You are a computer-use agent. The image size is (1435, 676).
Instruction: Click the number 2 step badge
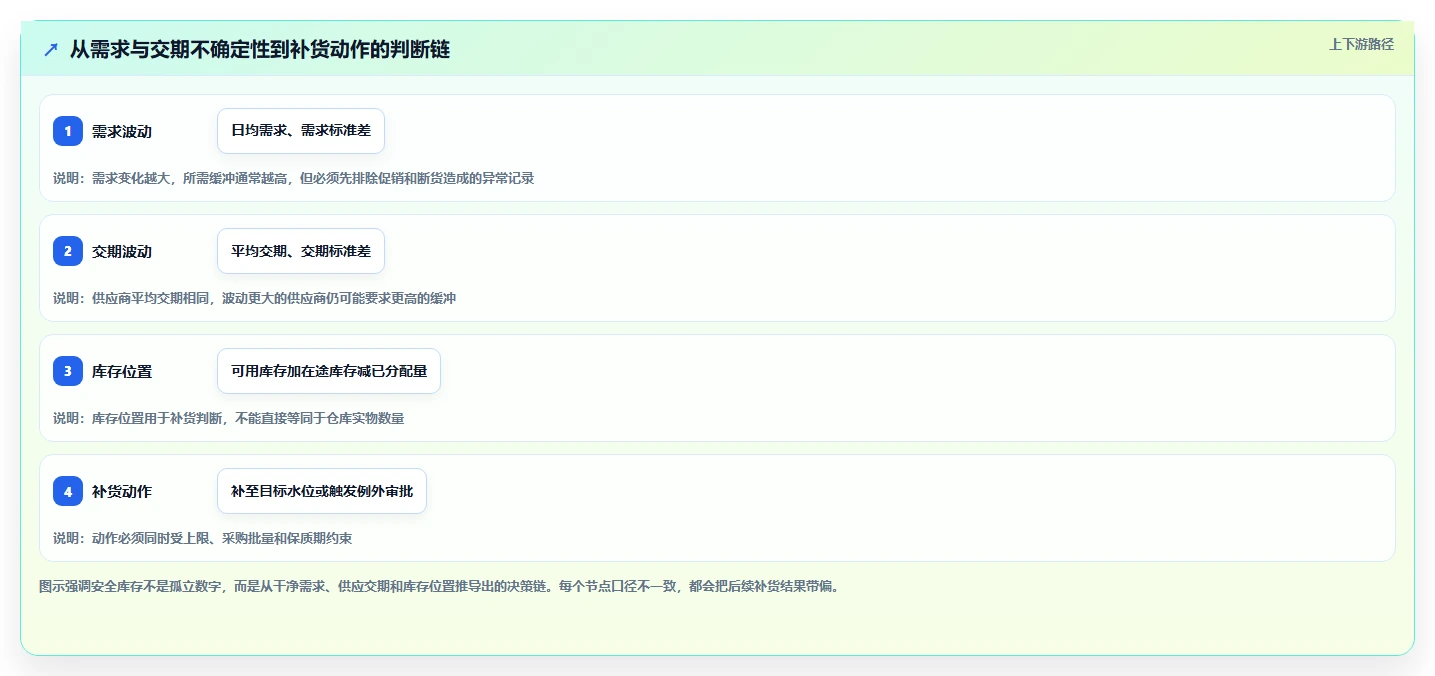tap(68, 251)
